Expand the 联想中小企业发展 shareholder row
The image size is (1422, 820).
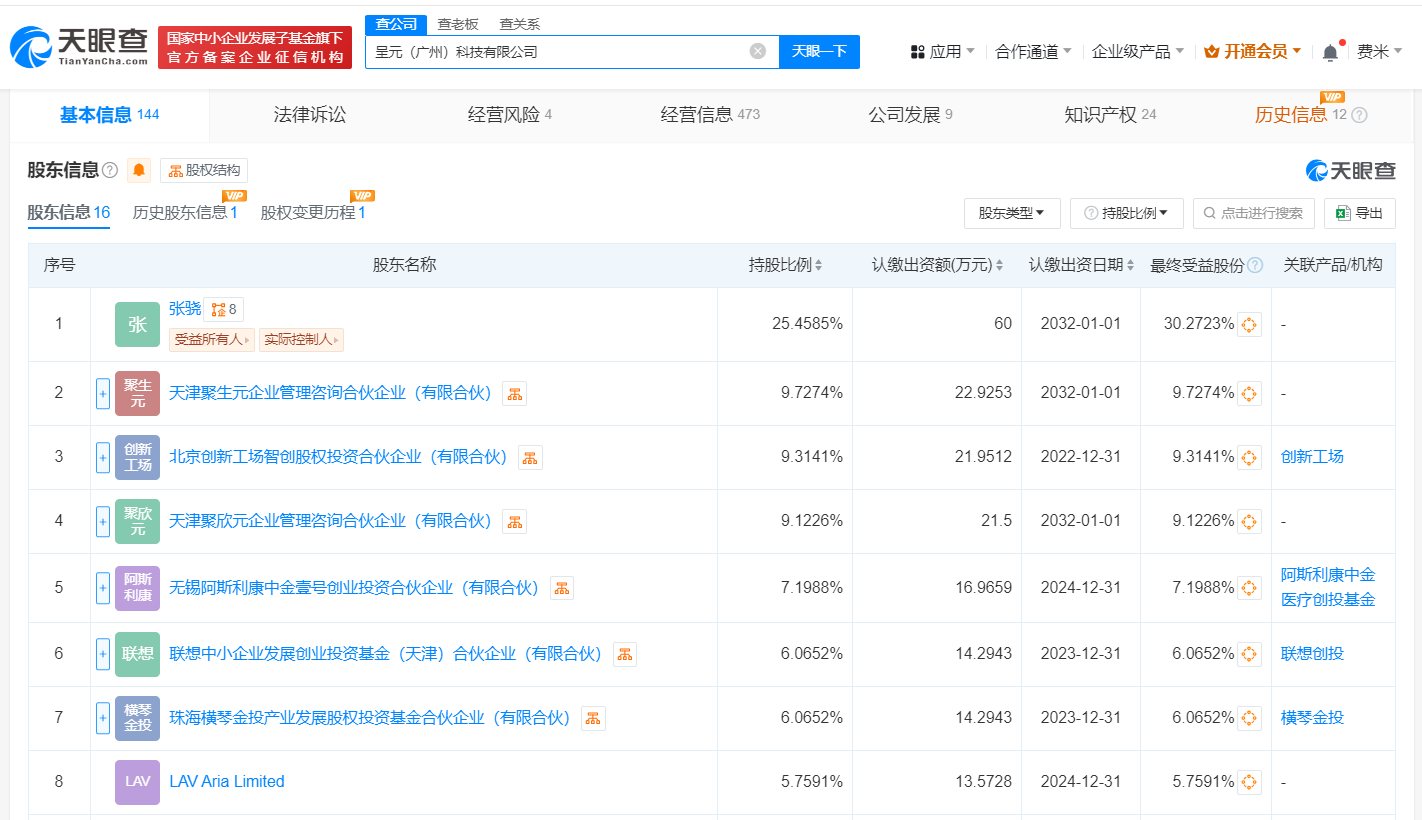(x=102, y=654)
